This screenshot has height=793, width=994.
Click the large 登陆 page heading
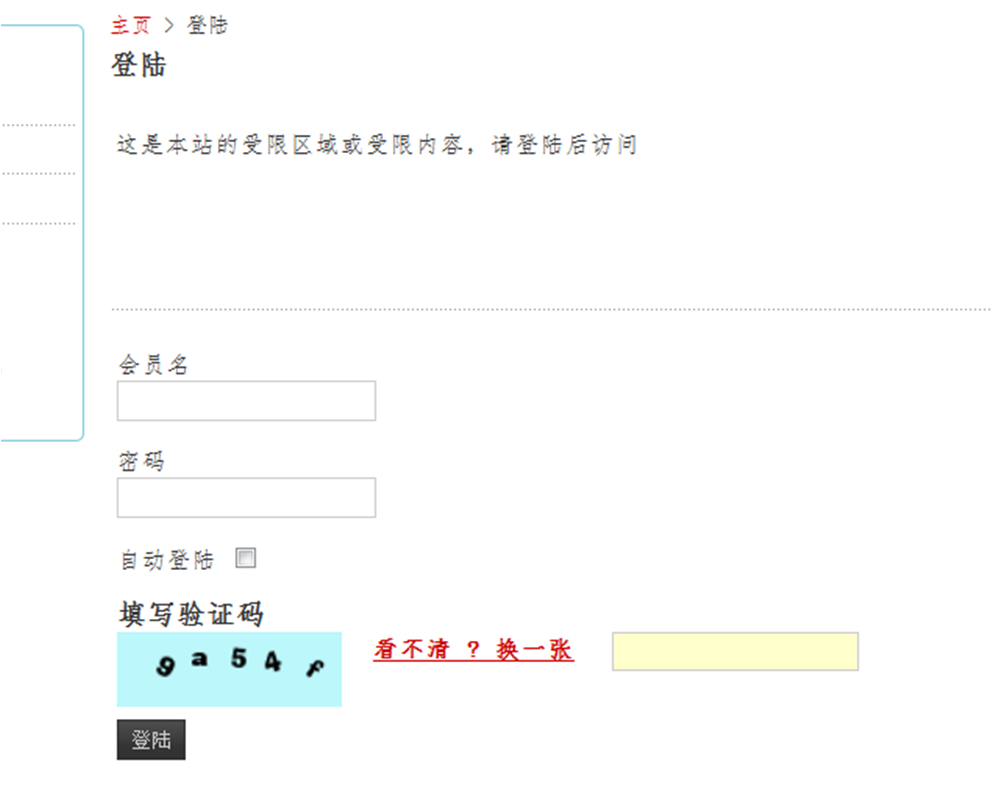(x=139, y=65)
